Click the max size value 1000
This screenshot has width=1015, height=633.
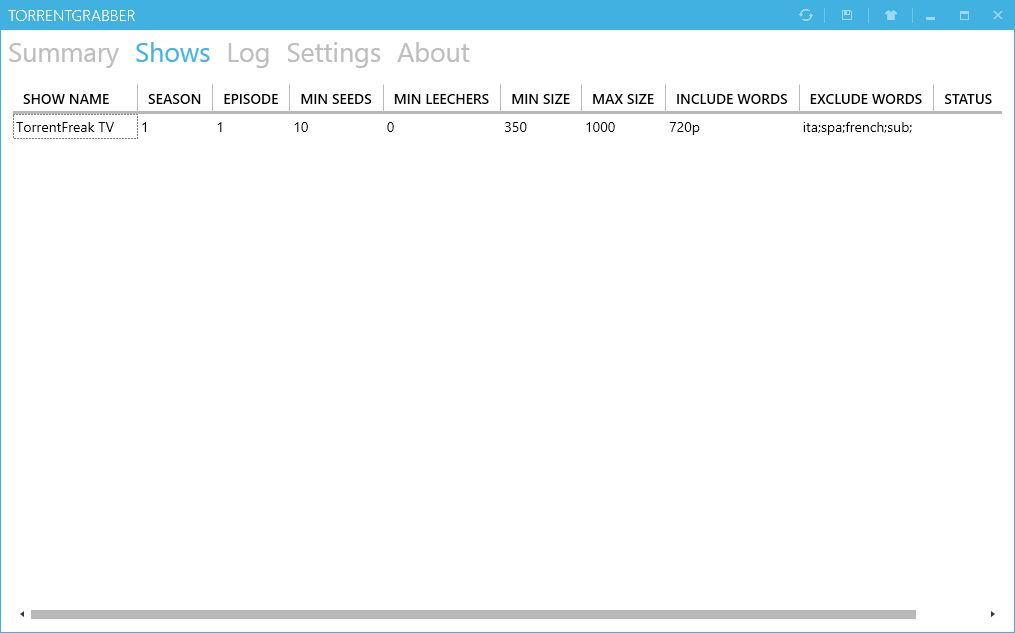coord(600,127)
